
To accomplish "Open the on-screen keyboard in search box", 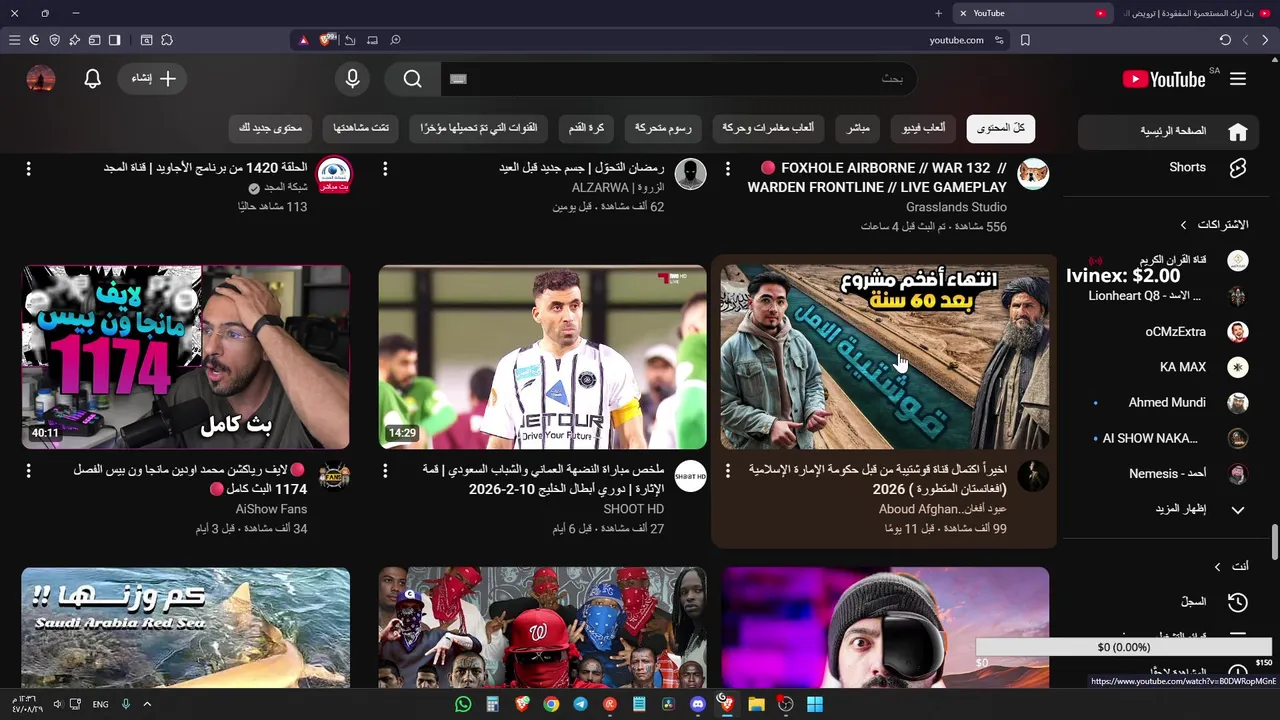I will 459,79.
